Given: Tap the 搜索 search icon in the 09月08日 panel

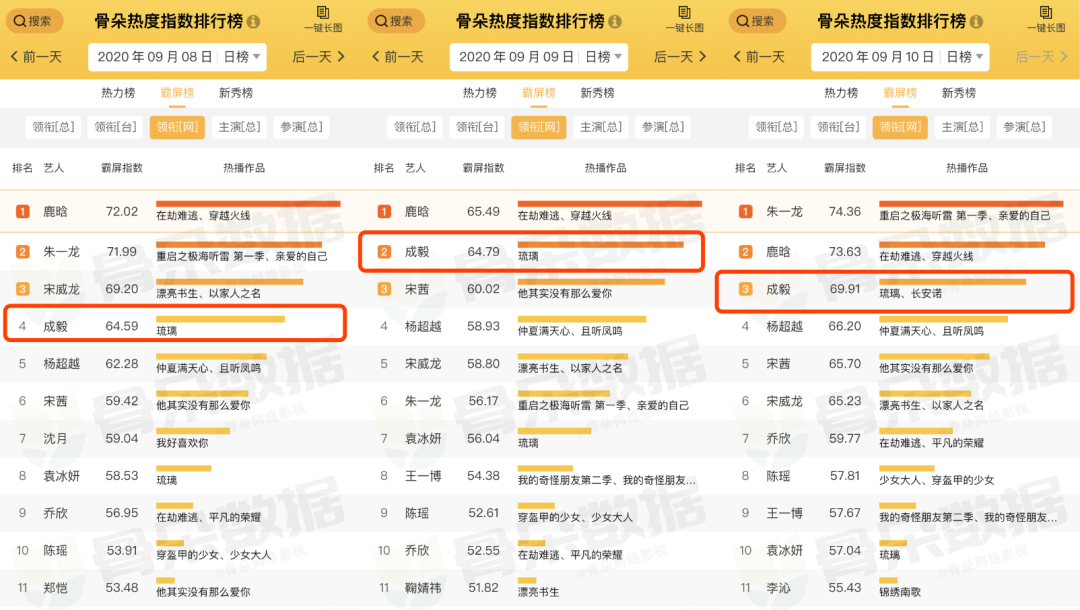Looking at the screenshot, I should coord(34,21).
